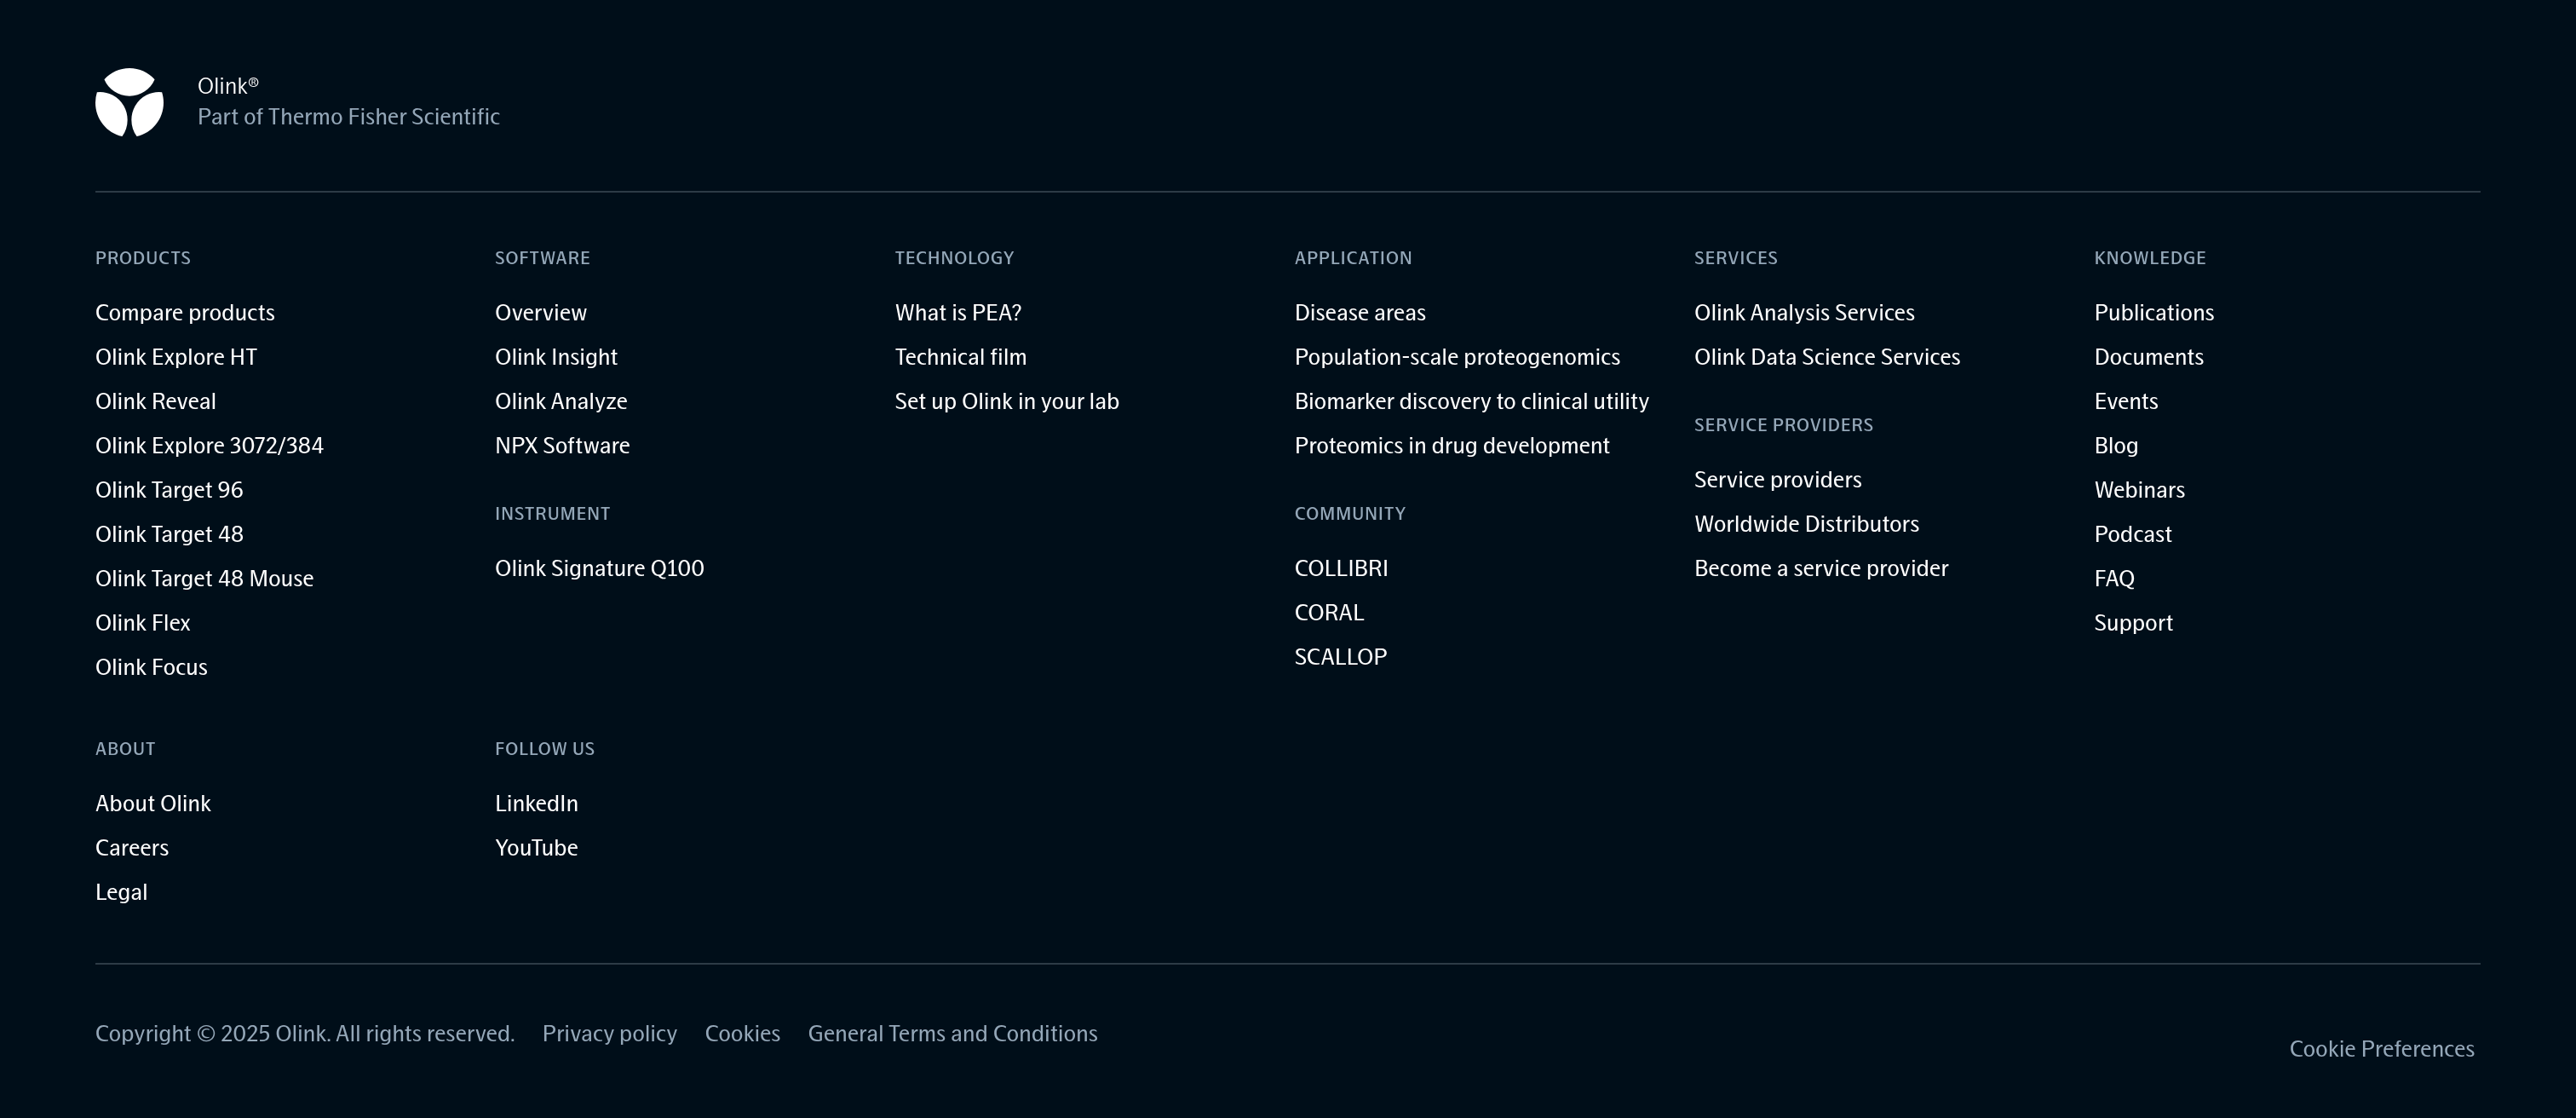Open the Legal link
Viewport: 2576px width, 1118px height.
point(121,892)
